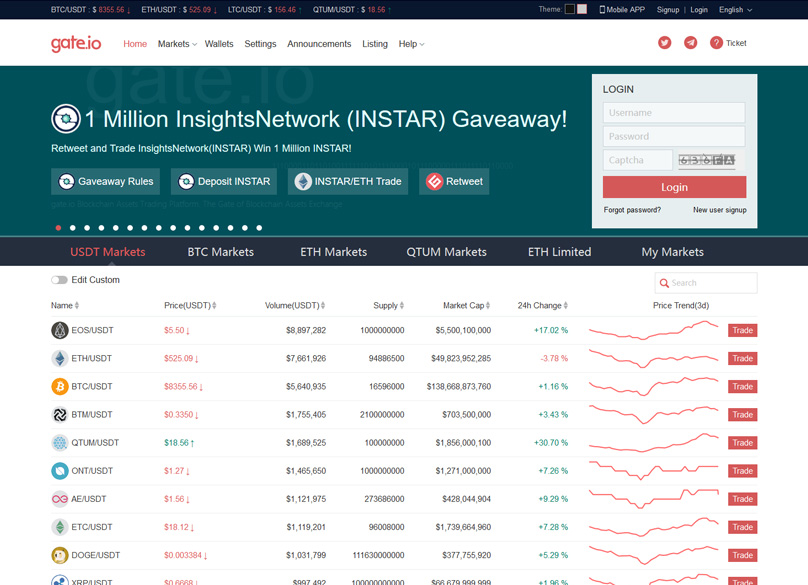
Task: Click the EOS coin icon
Action: [60, 330]
